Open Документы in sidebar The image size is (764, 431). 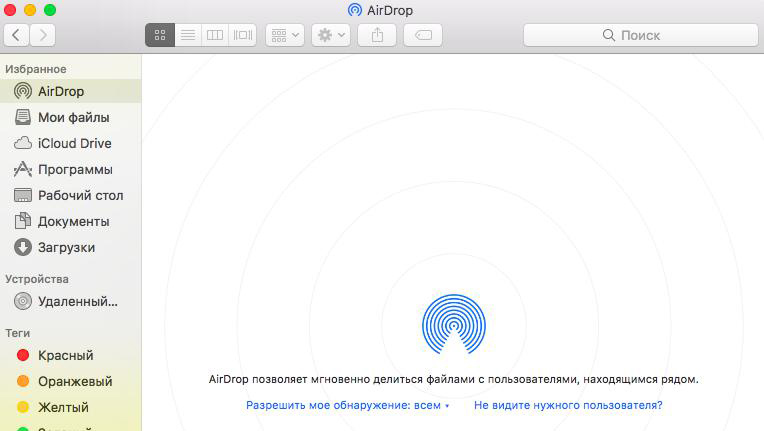[71, 222]
